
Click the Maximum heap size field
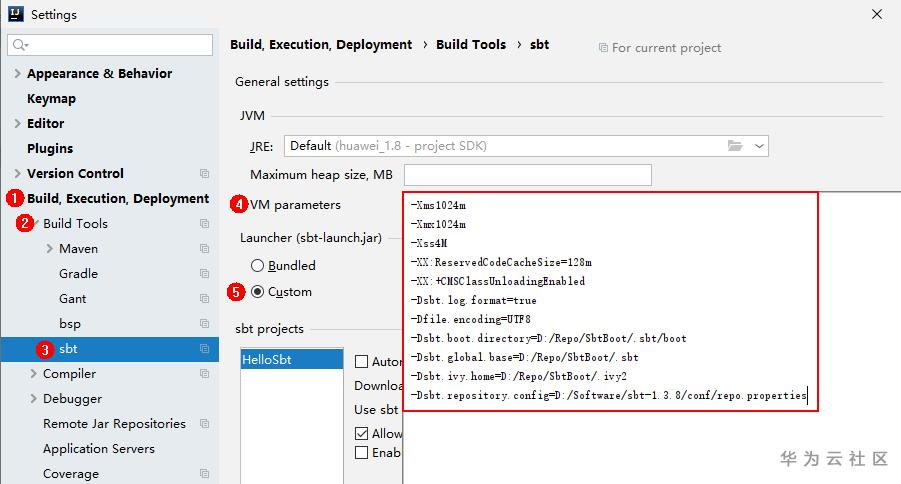[527, 175]
